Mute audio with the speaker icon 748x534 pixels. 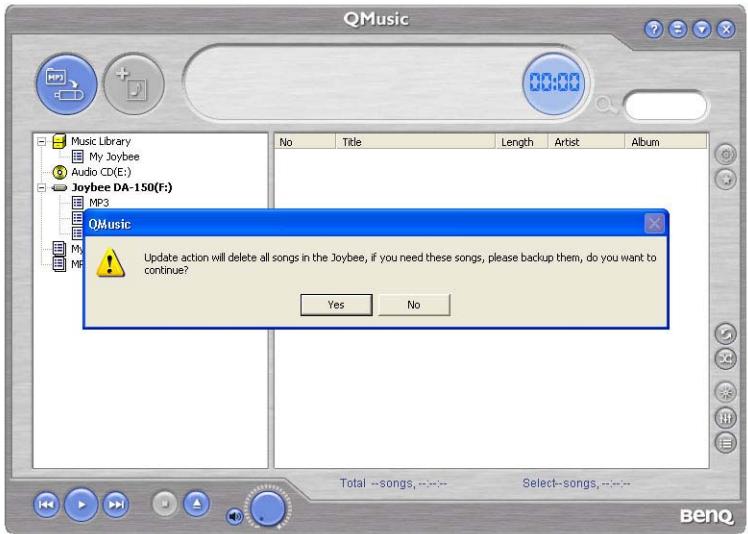pos(234,516)
